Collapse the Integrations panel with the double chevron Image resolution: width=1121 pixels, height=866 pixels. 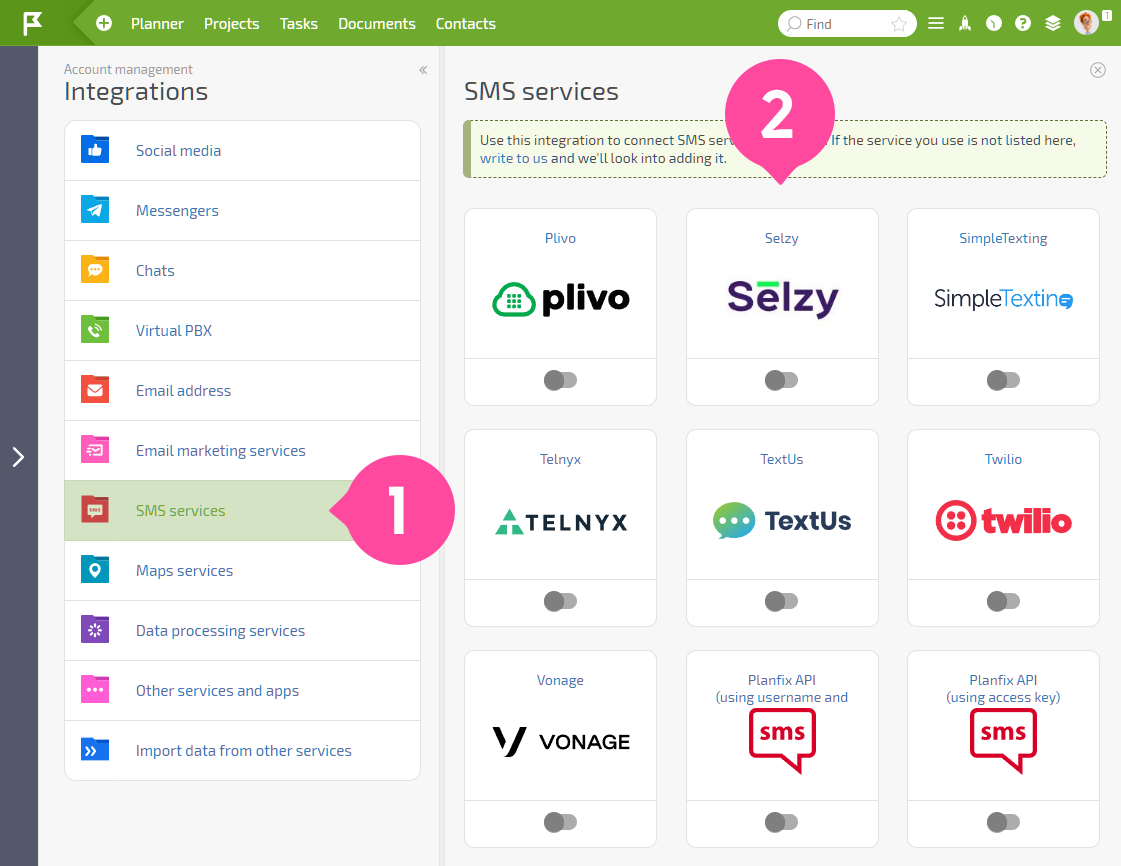tap(423, 70)
